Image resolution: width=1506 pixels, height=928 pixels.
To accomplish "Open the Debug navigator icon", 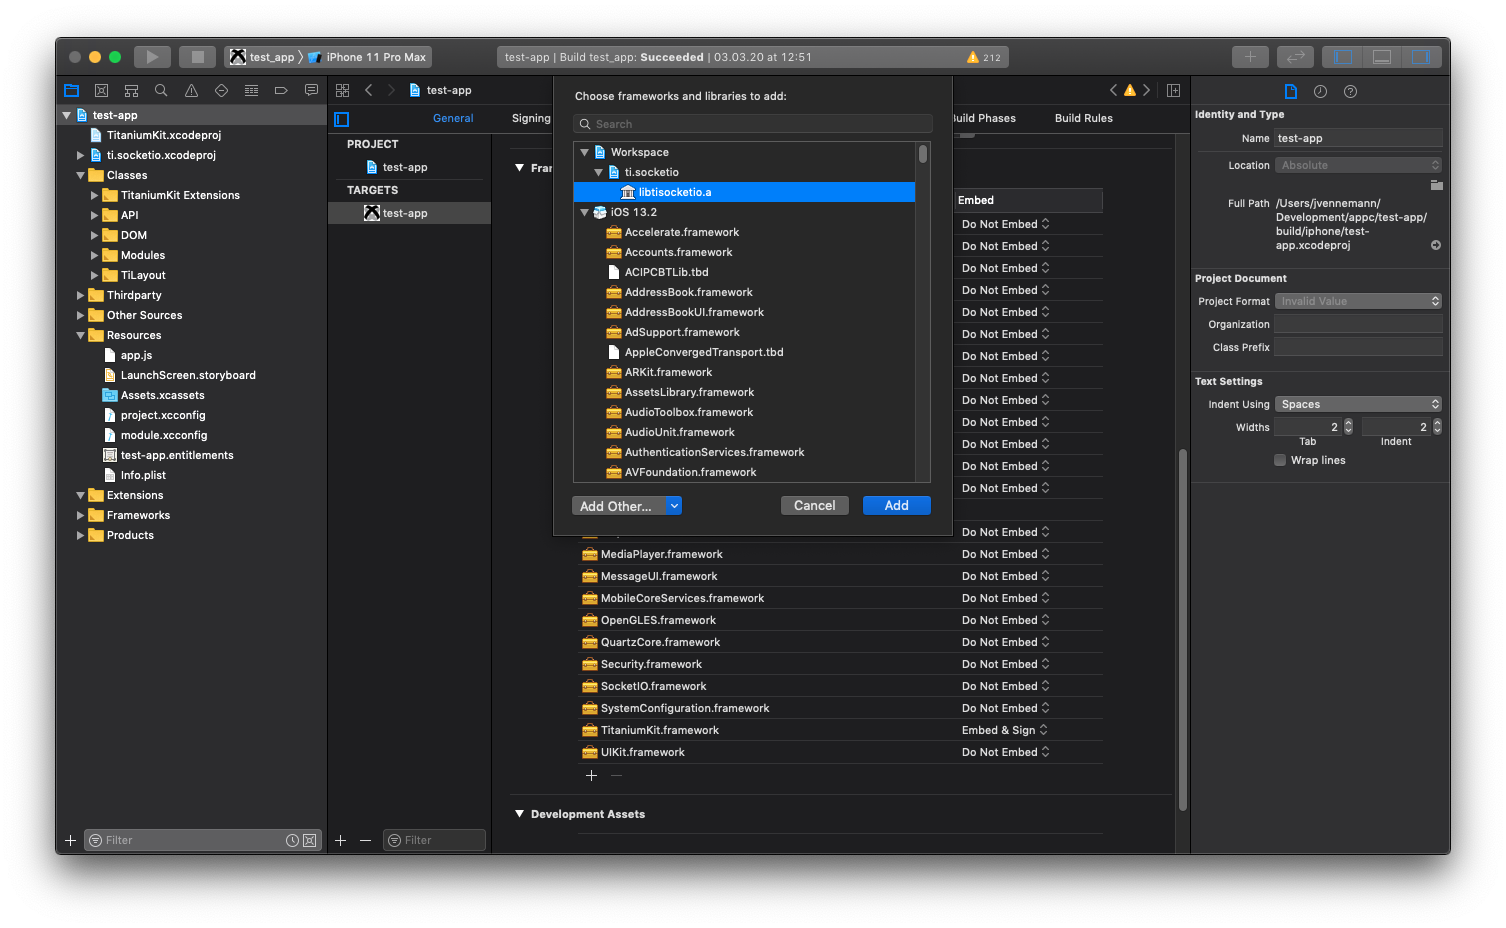I will pos(251,90).
